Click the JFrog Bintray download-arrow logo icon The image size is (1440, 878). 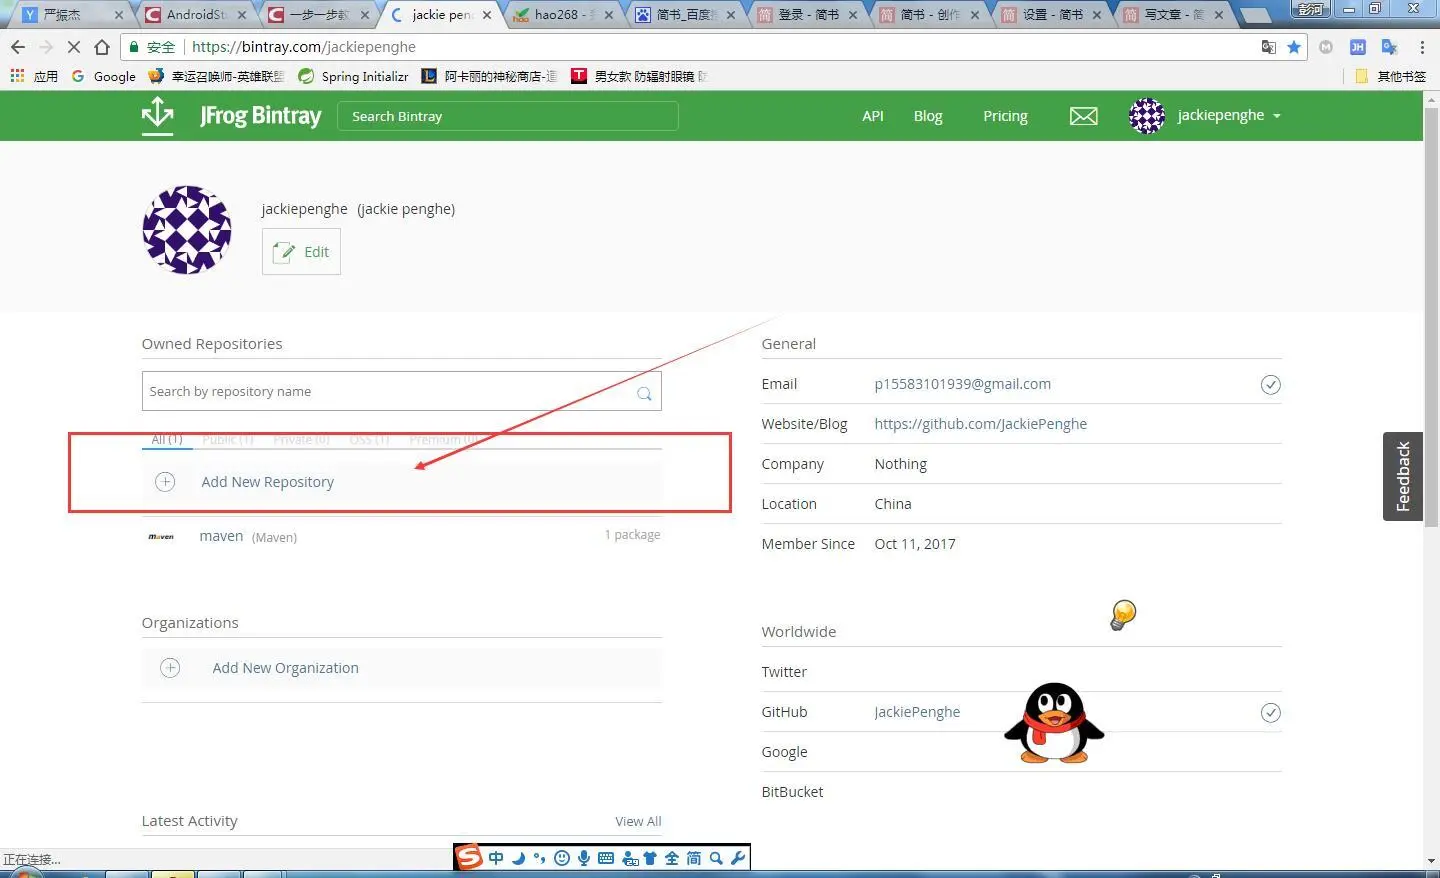tap(157, 115)
